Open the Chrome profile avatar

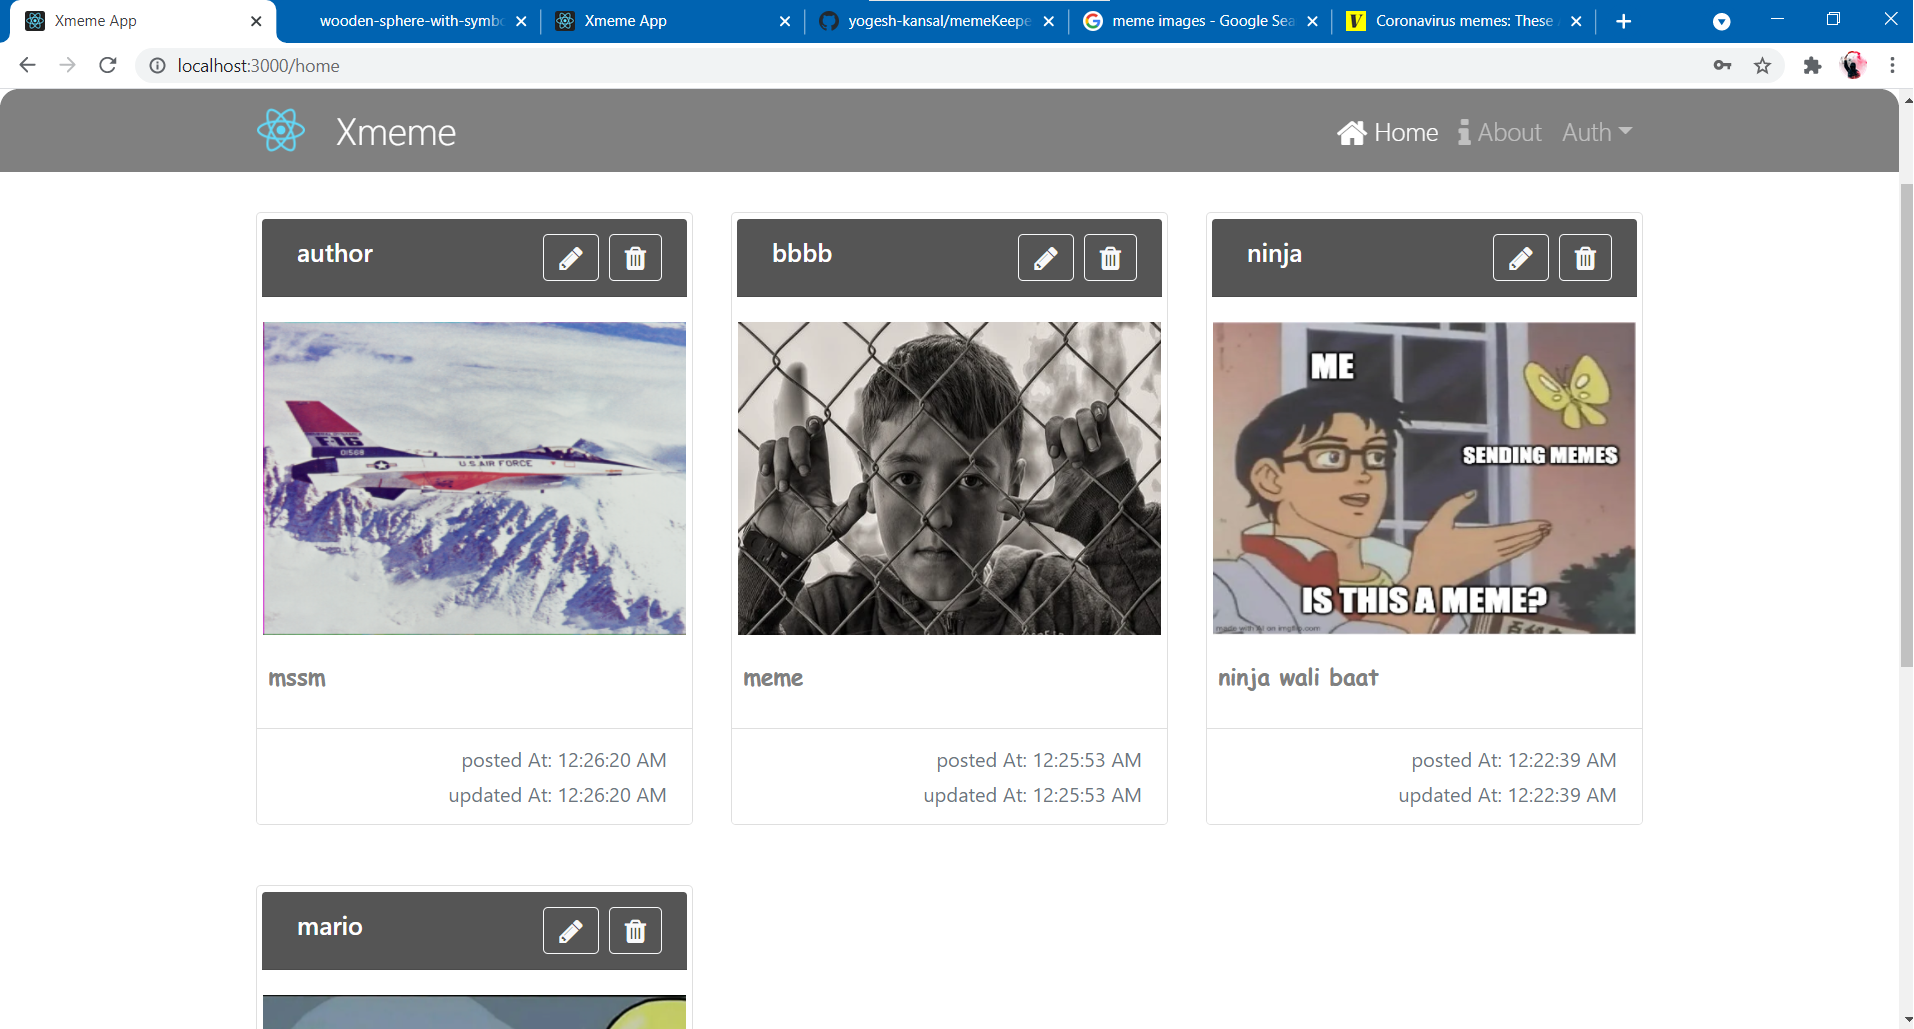(1853, 65)
